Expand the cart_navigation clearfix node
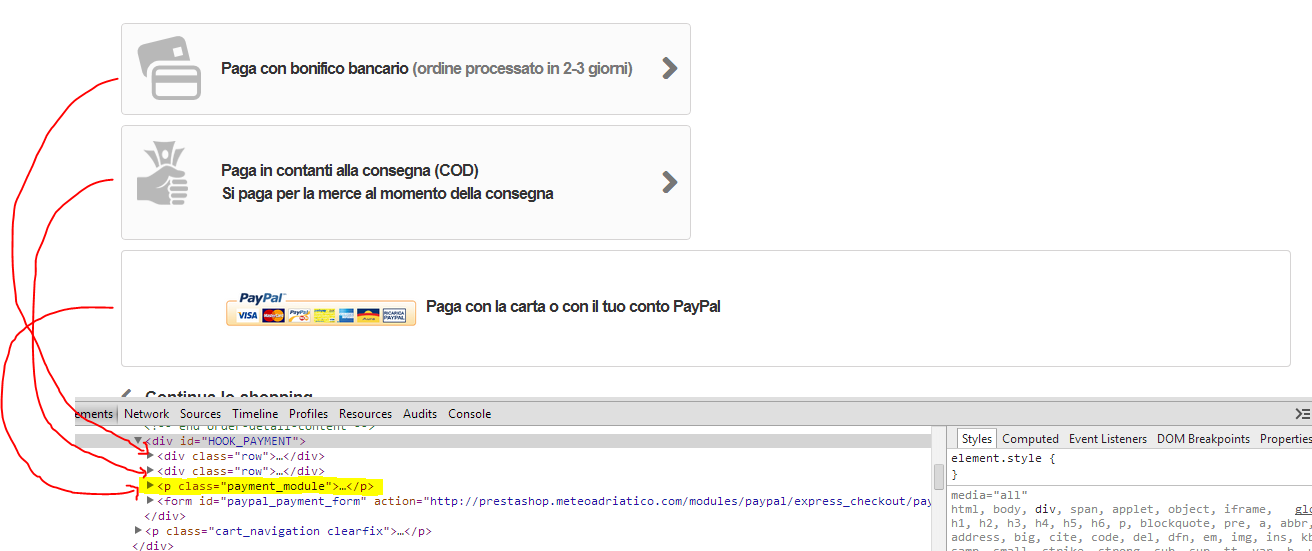Image resolution: width=1312 pixels, height=551 pixels. 138,531
